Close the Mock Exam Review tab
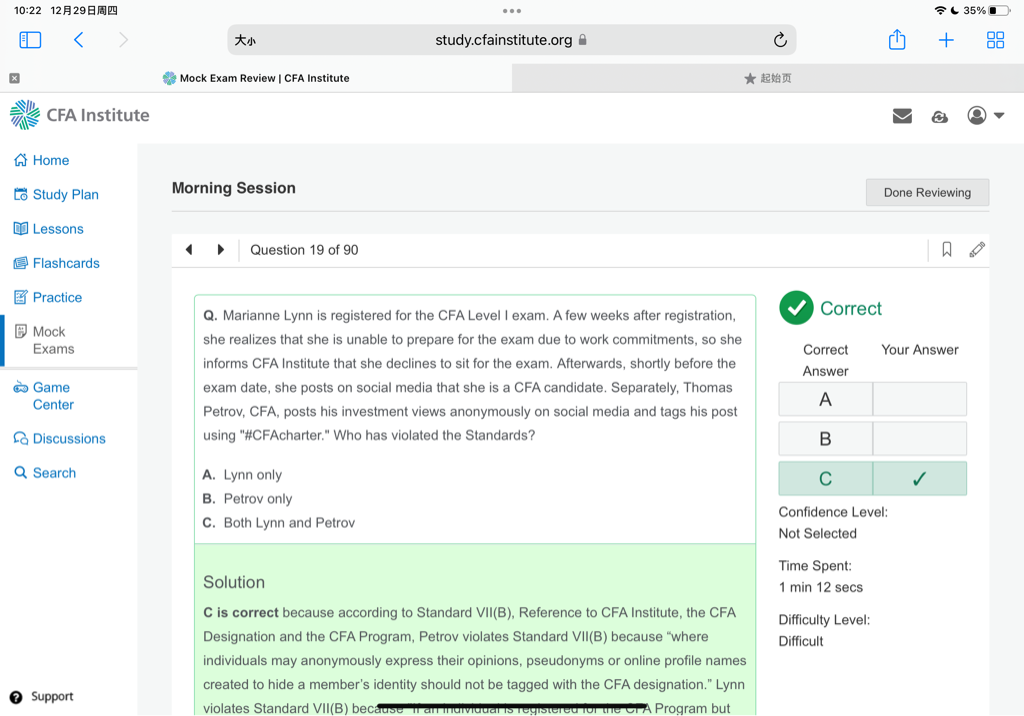The height and width of the screenshot is (716, 1024). pyautogui.click(x=14, y=78)
